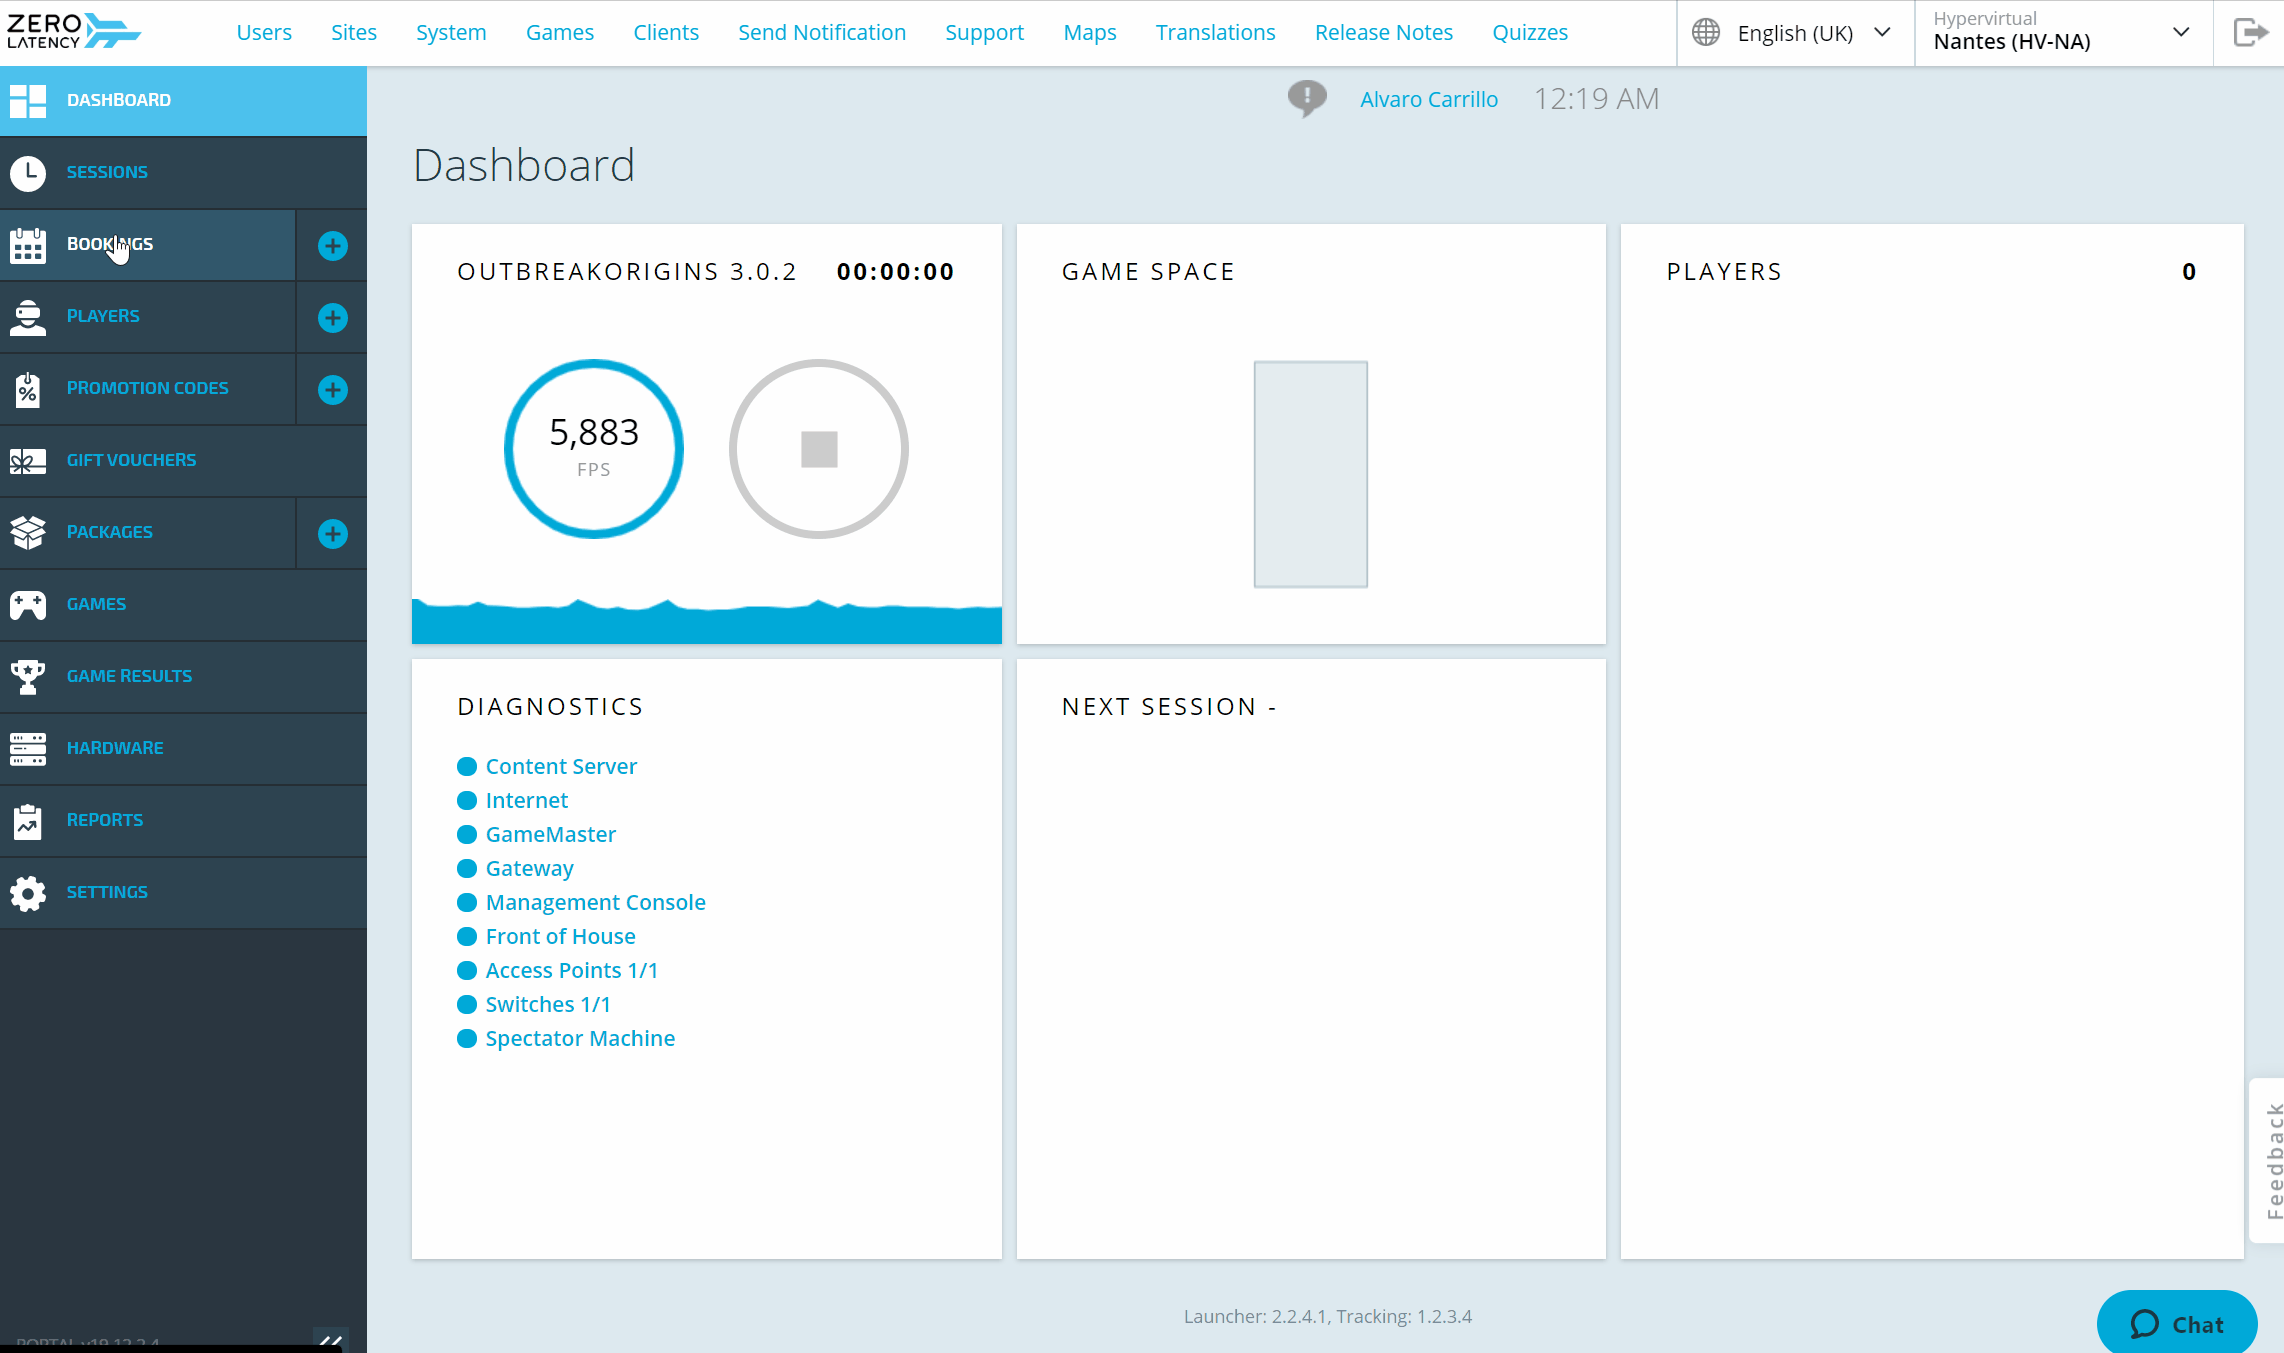Screen dimensions: 2284x1353
Task: Open the Feedback side tab
Action: [x=2268, y=1160]
